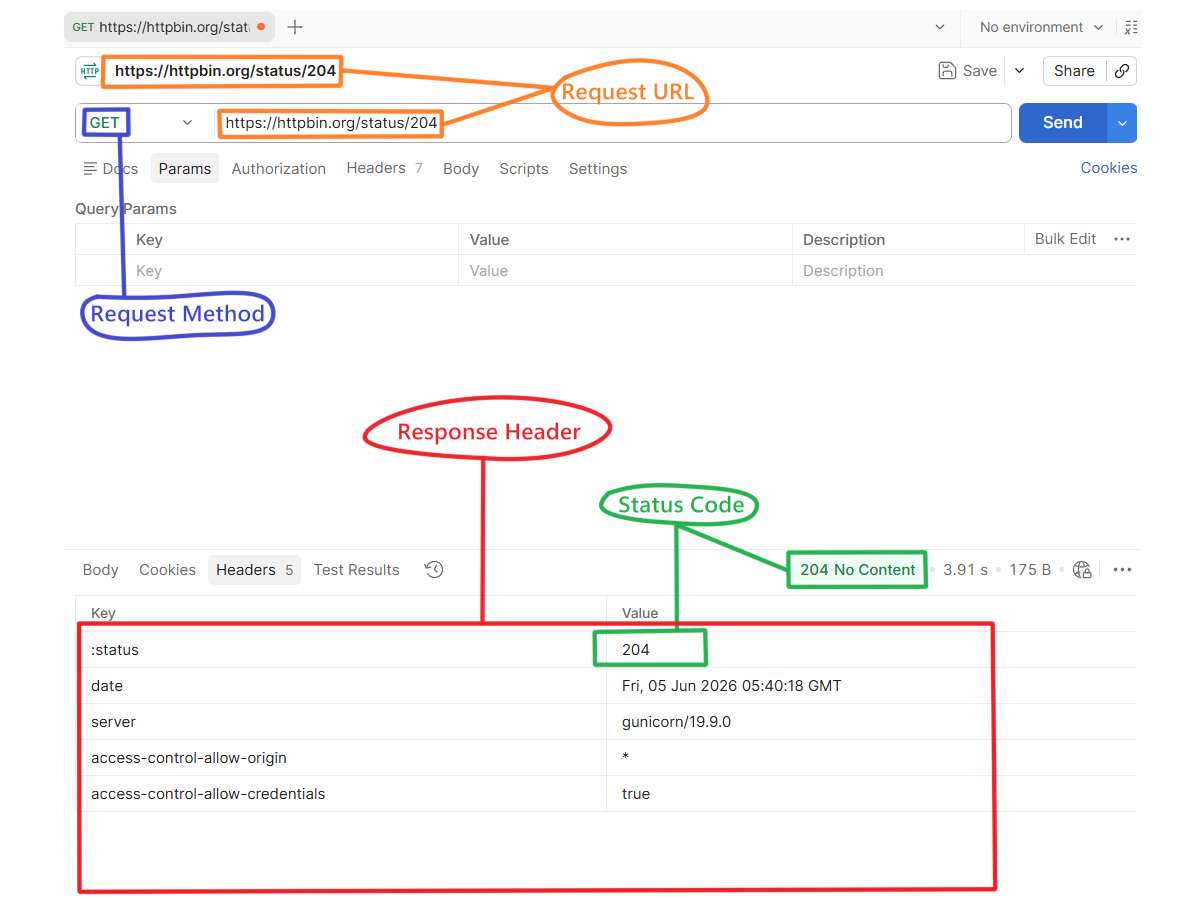Open the response history clock icon
1200x900 pixels.
click(434, 569)
